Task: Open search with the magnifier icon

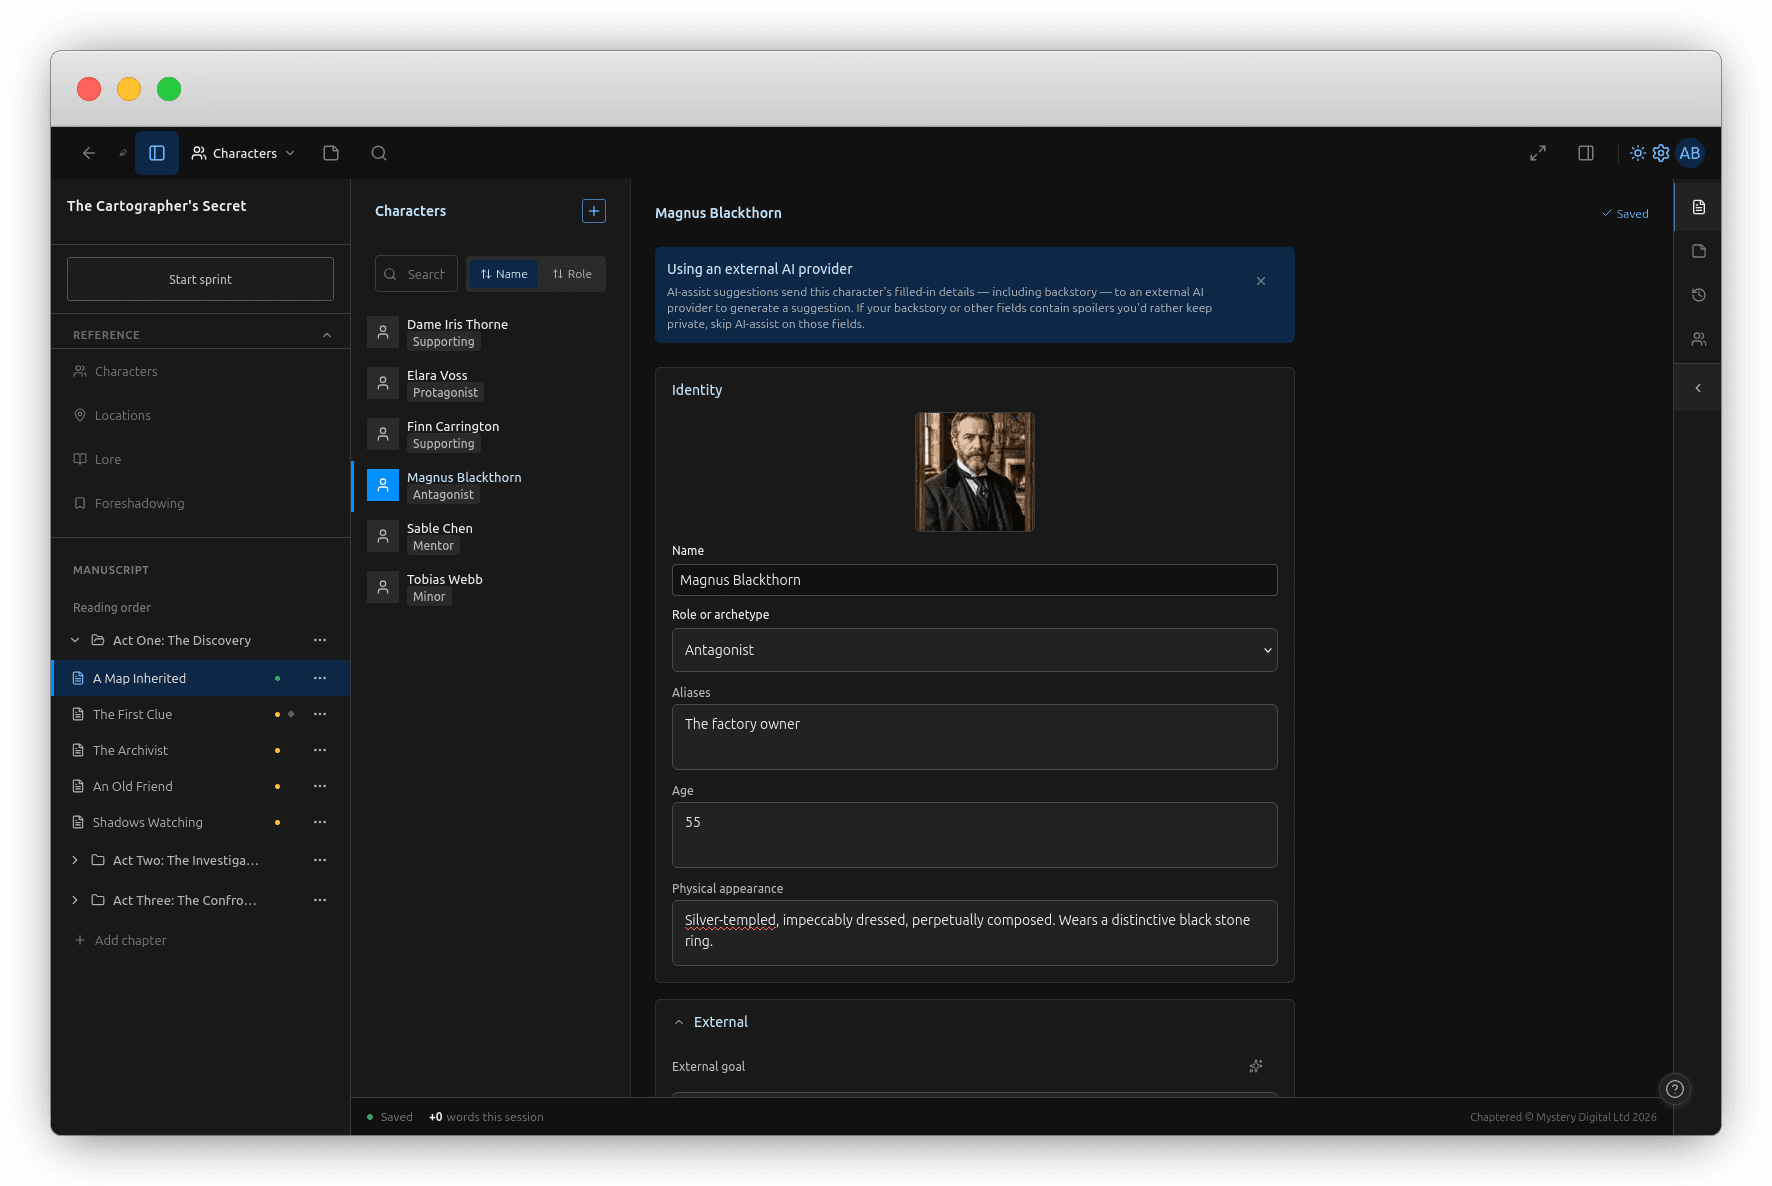Action: click(x=379, y=153)
